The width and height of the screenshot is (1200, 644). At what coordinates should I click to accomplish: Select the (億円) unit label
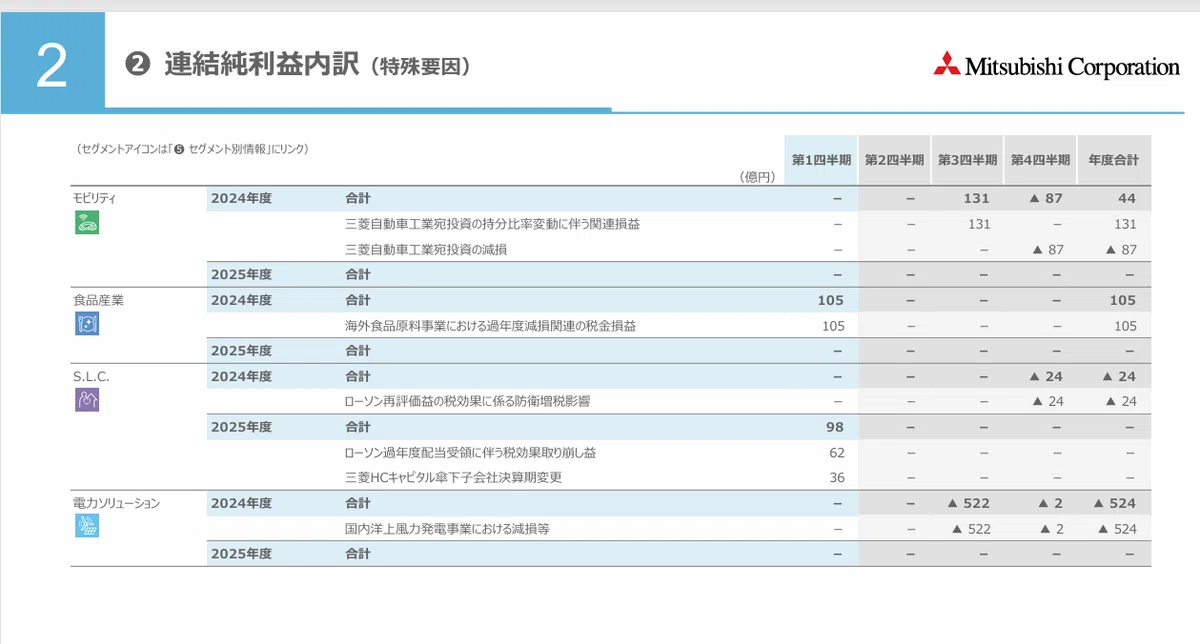pyautogui.click(x=758, y=177)
